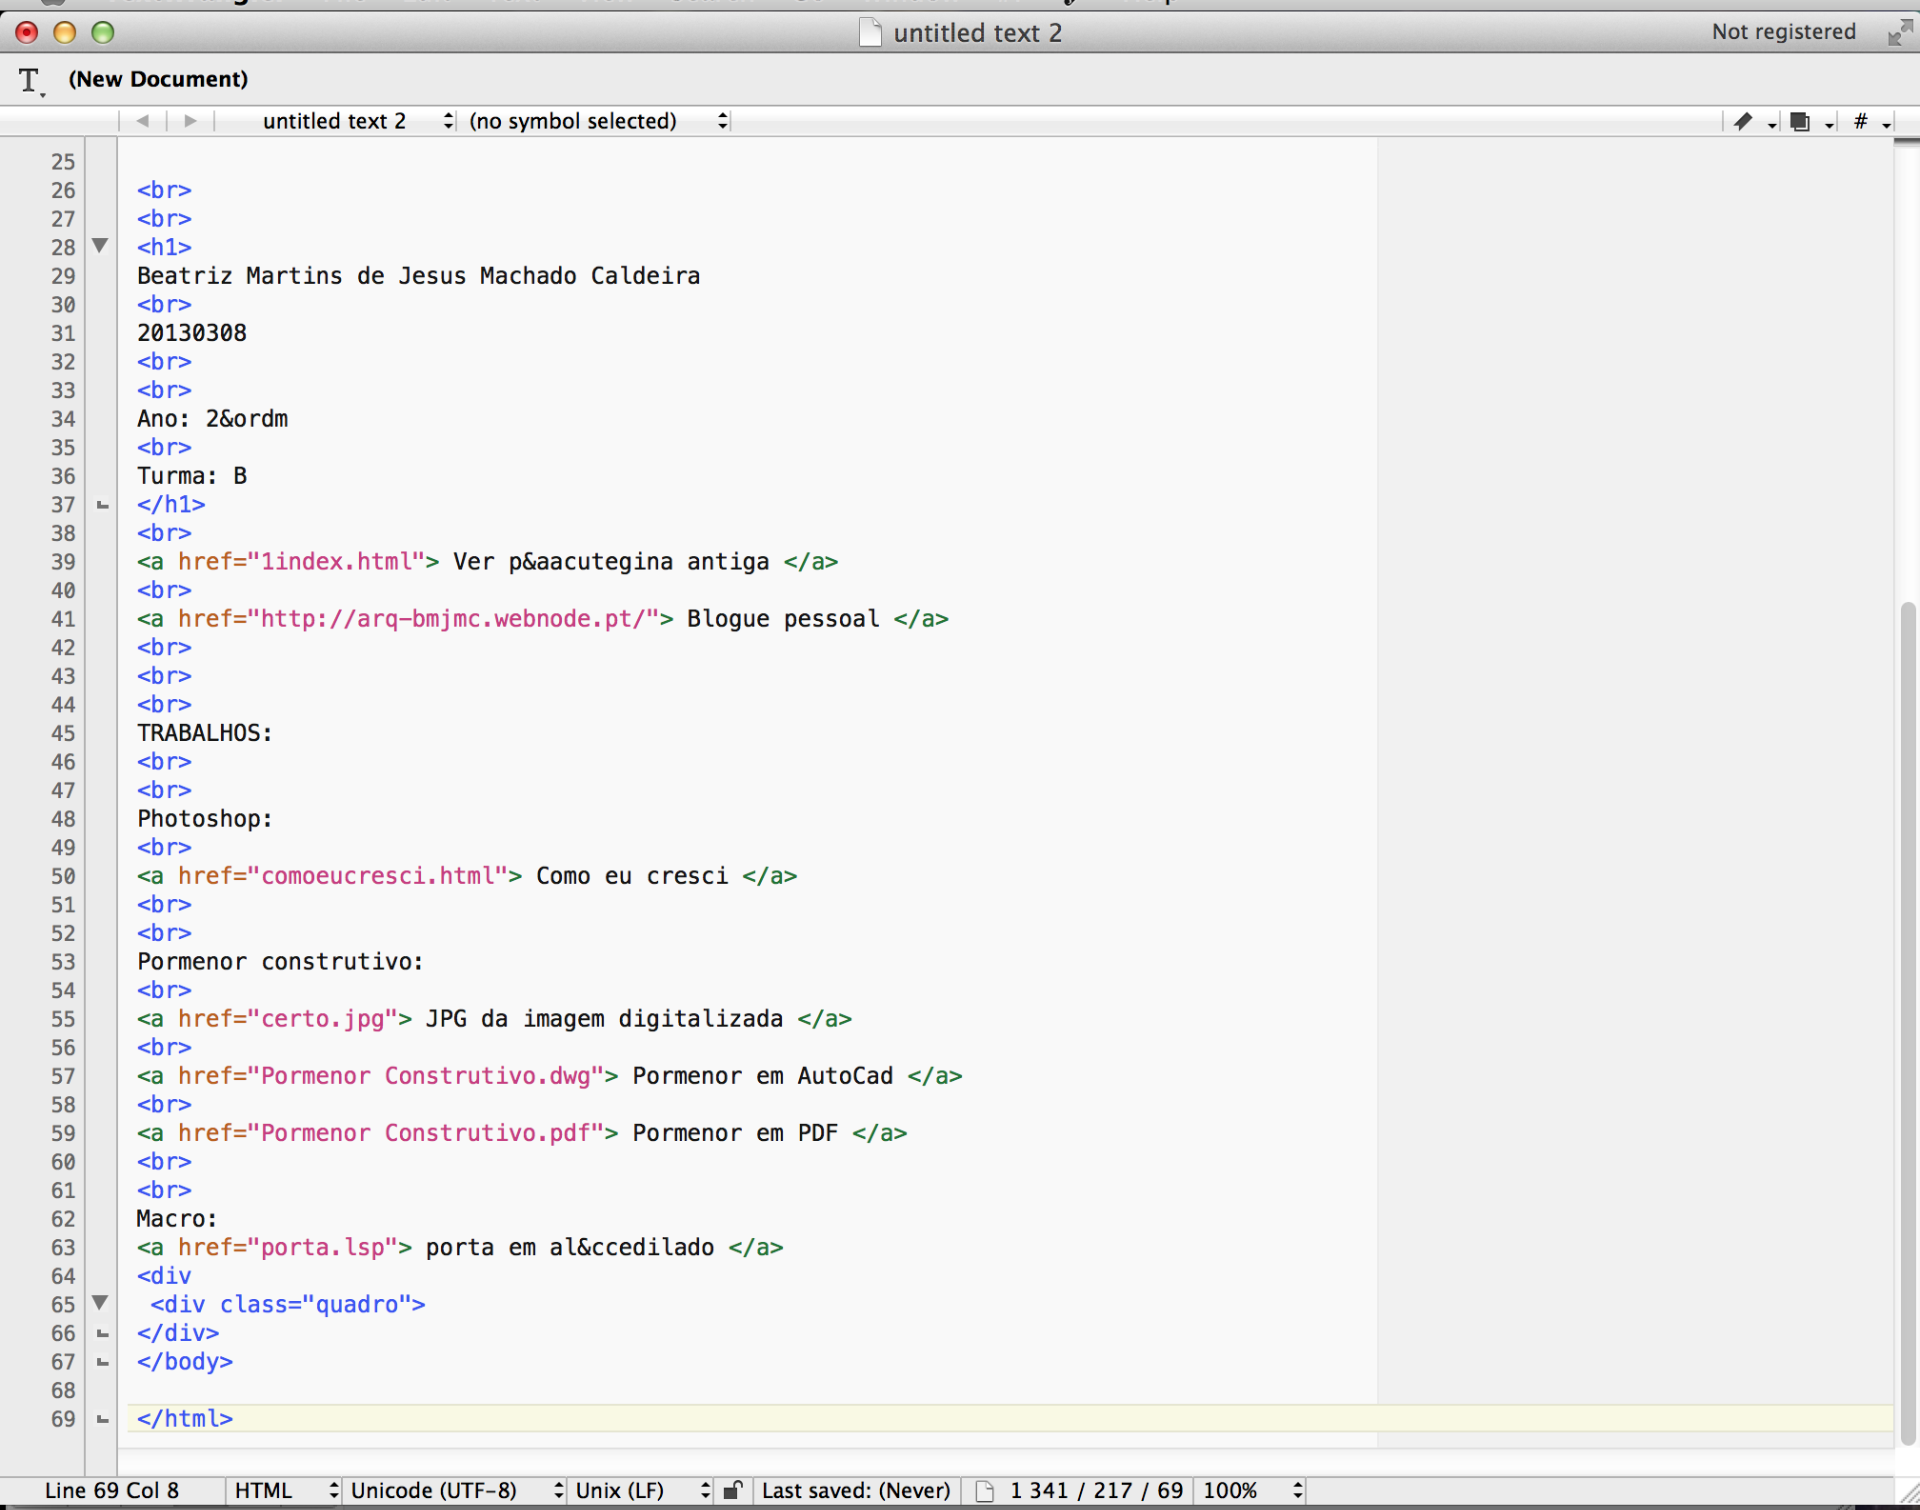Click the 'porta.lsp' href value
This screenshot has width=1920, height=1510.
(x=322, y=1248)
